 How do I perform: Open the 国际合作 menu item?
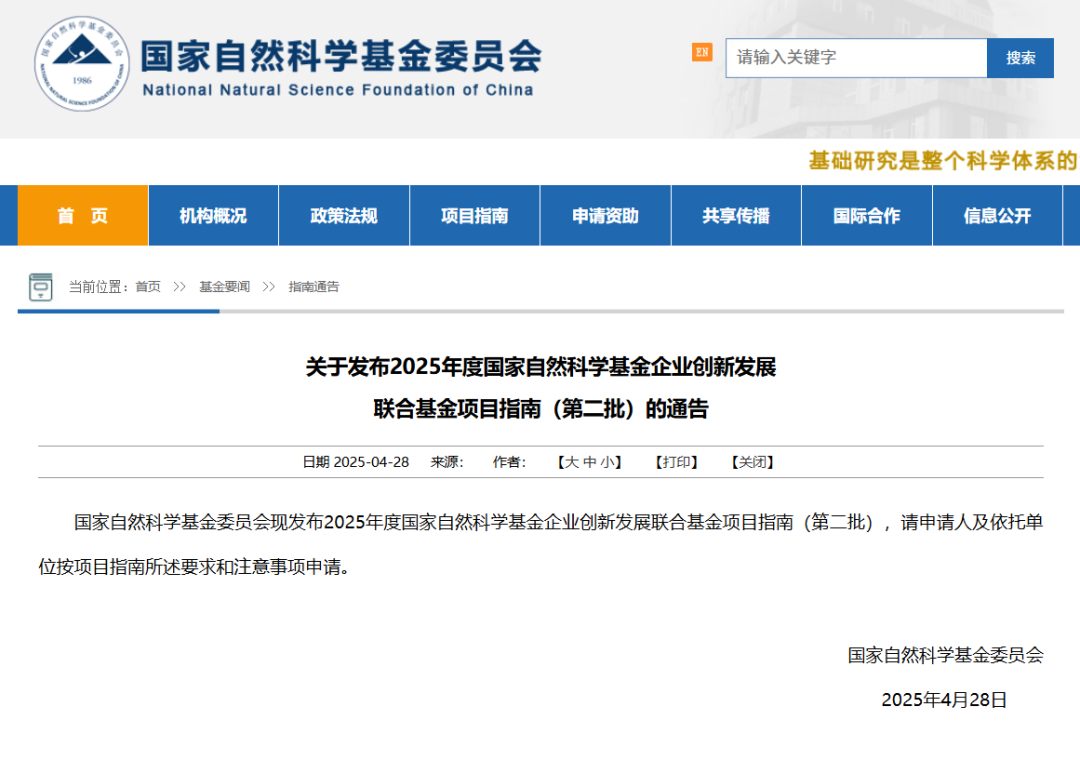click(867, 216)
